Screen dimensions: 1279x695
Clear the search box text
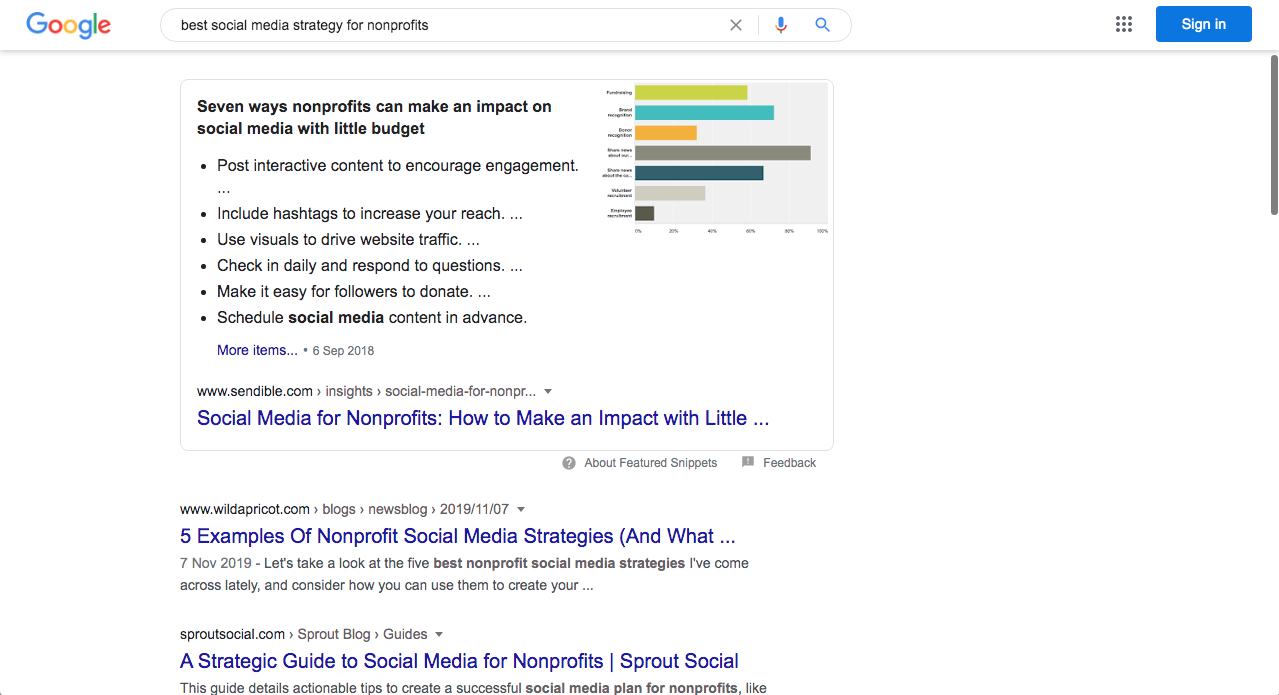tap(736, 25)
